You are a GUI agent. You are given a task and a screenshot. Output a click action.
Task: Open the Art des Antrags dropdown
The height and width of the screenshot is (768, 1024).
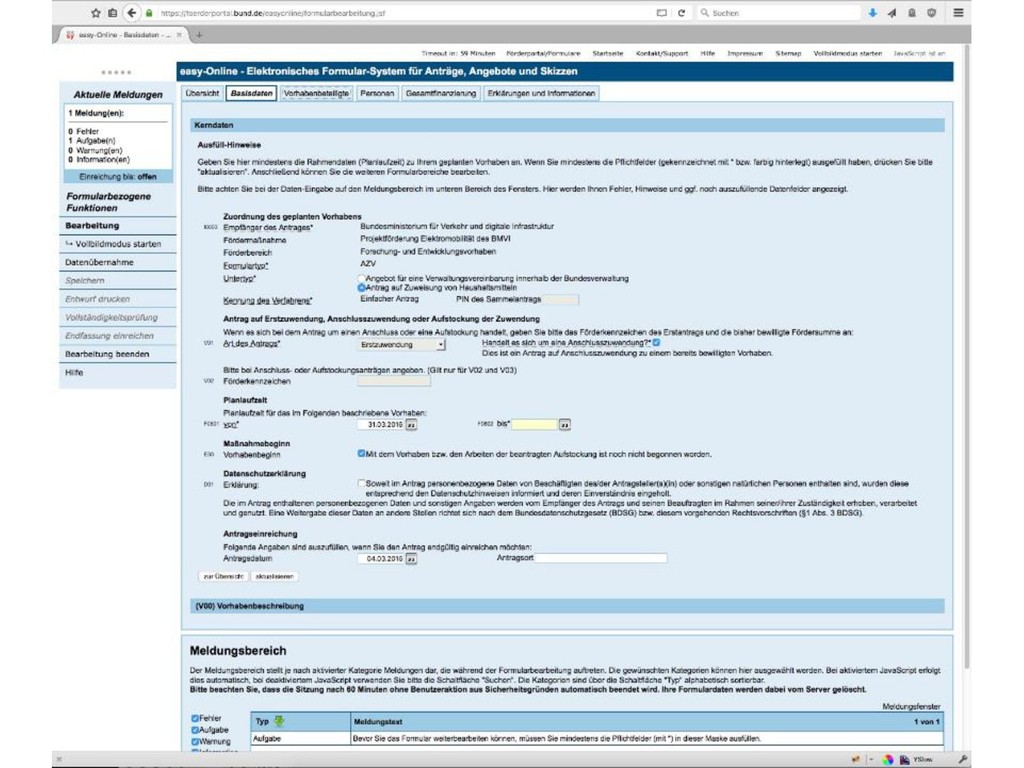tap(401, 344)
